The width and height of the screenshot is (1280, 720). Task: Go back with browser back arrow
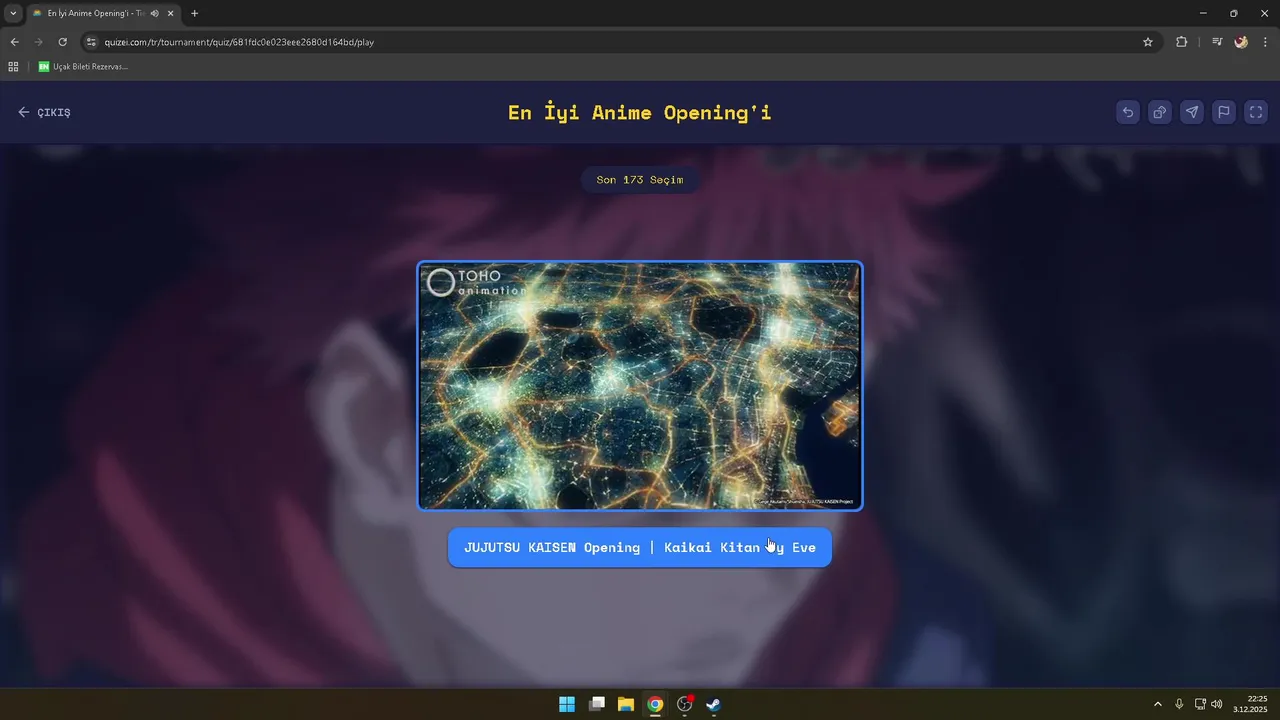(x=14, y=42)
